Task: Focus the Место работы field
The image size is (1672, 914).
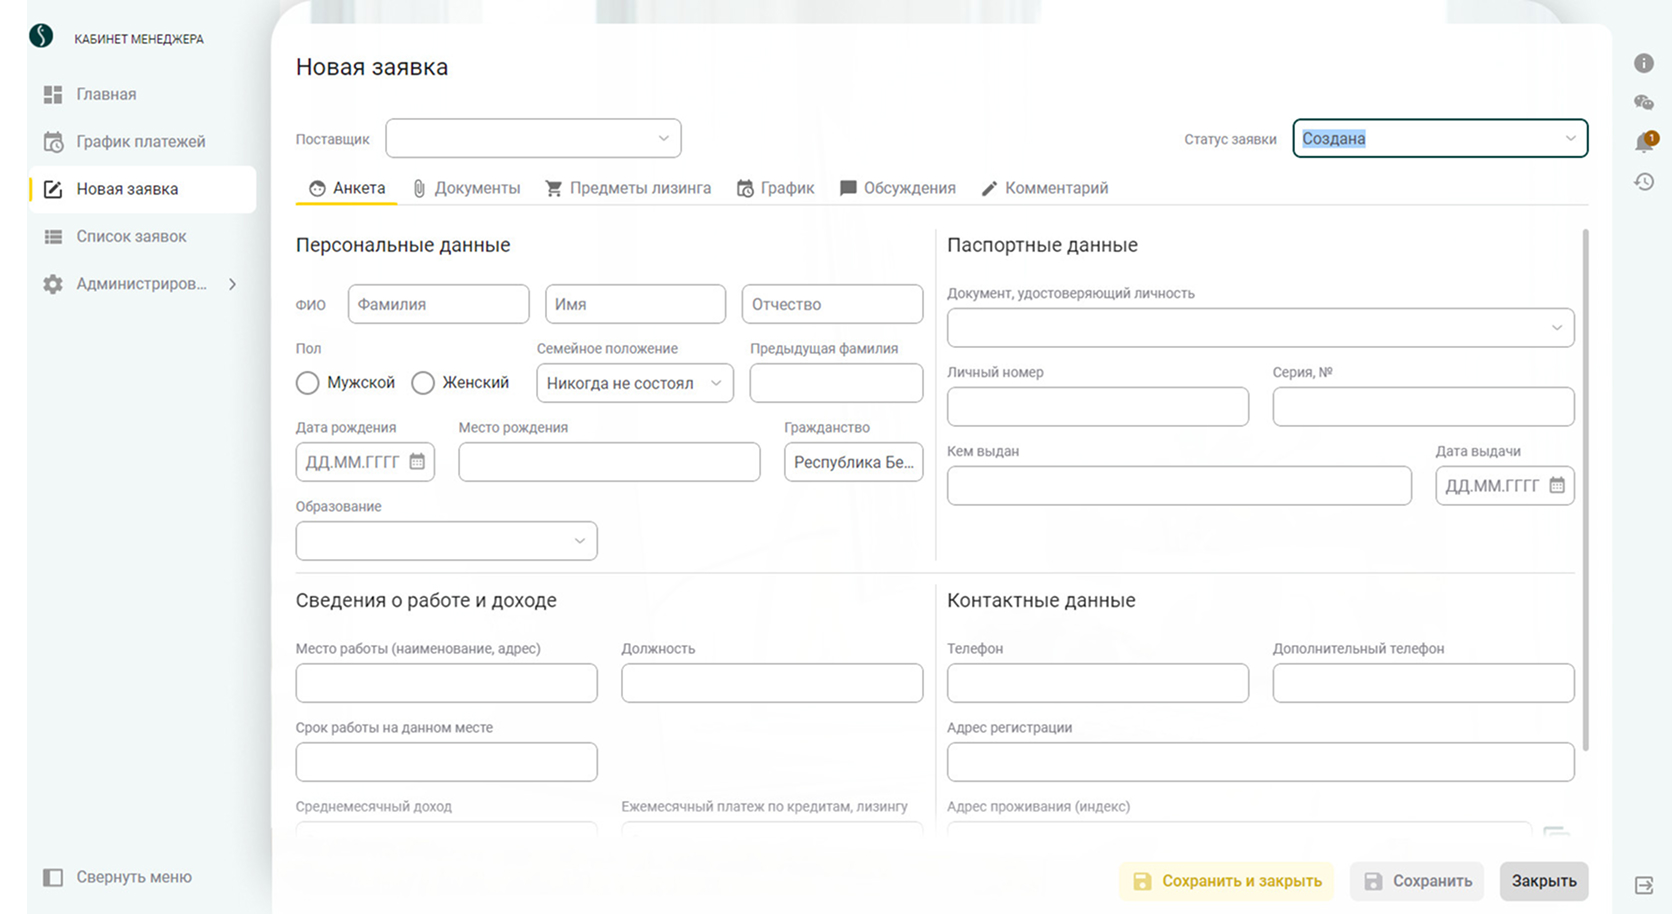Action: pyautogui.click(x=446, y=683)
